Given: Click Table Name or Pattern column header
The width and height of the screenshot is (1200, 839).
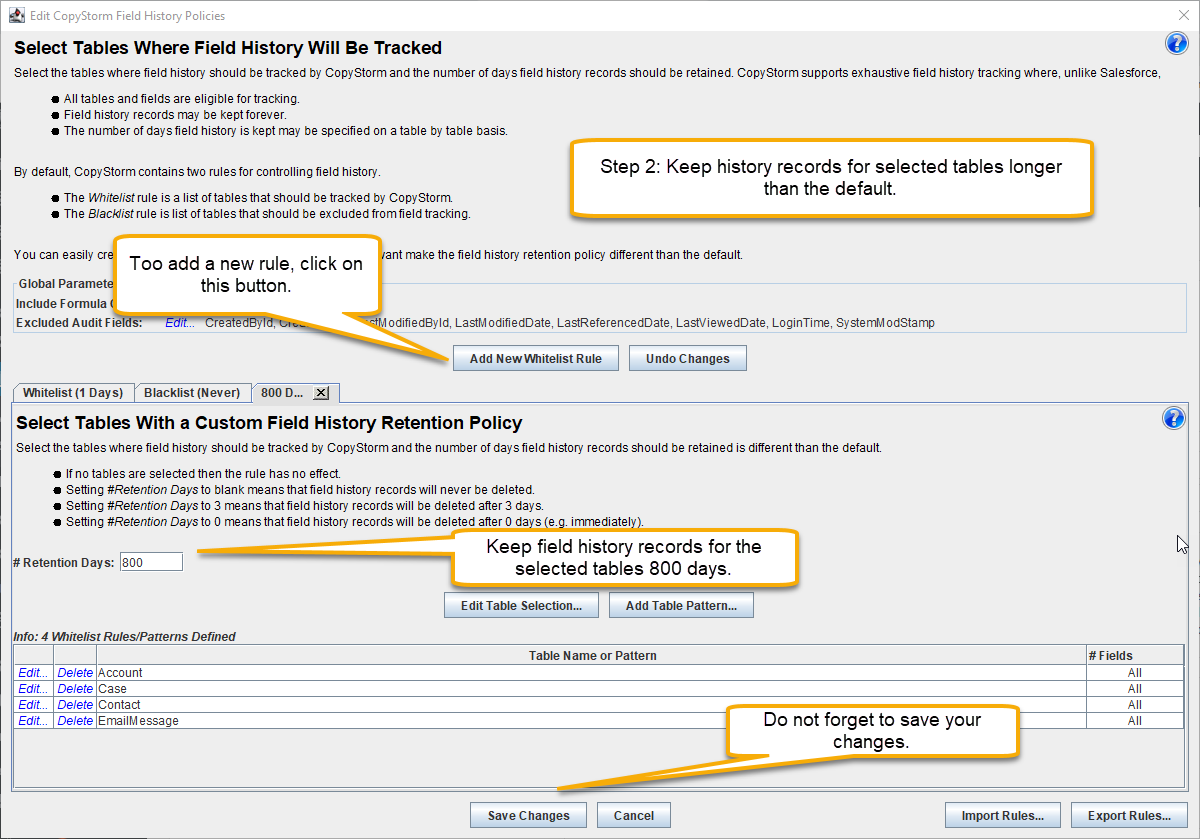Looking at the screenshot, I should pyautogui.click(x=592, y=655).
